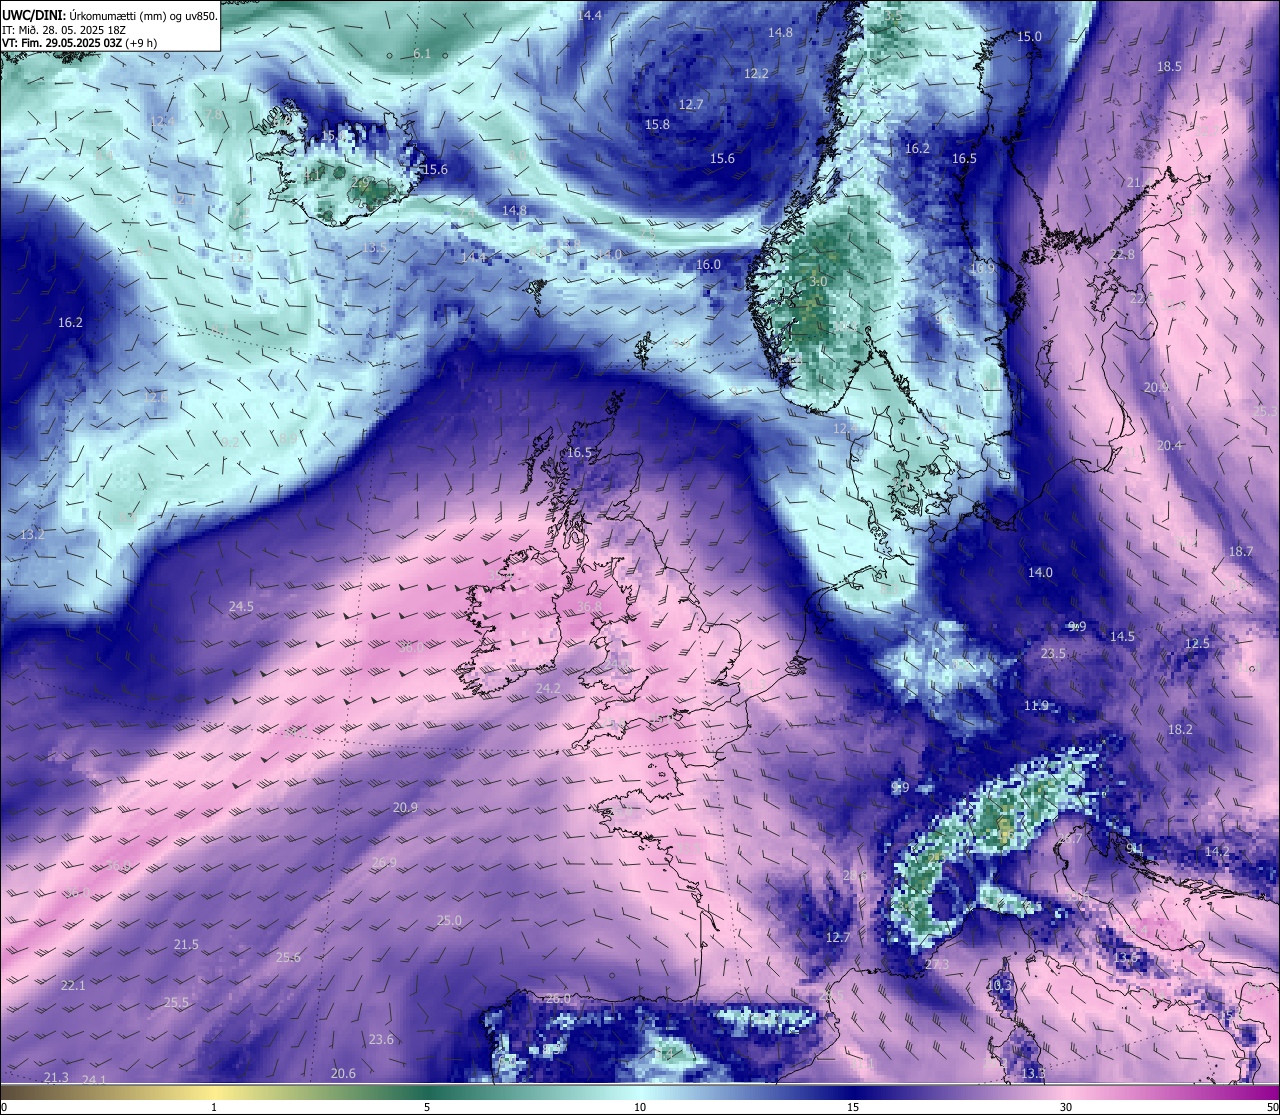This screenshot has height=1115, width=1280.
Task: Click the 'VT: Fim. 29.05.2025 03Z (+9 h)' line
Action: (79, 43)
